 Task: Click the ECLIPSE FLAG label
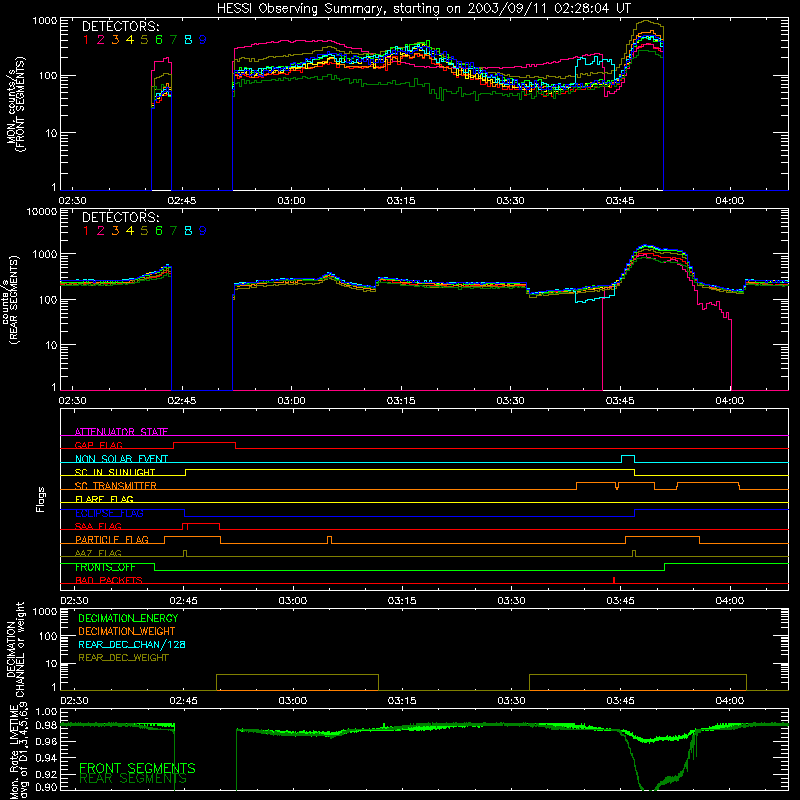point(109,513)
